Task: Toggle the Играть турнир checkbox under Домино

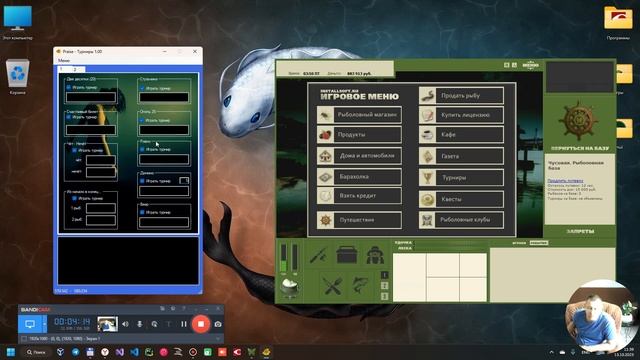Action: 142,181
